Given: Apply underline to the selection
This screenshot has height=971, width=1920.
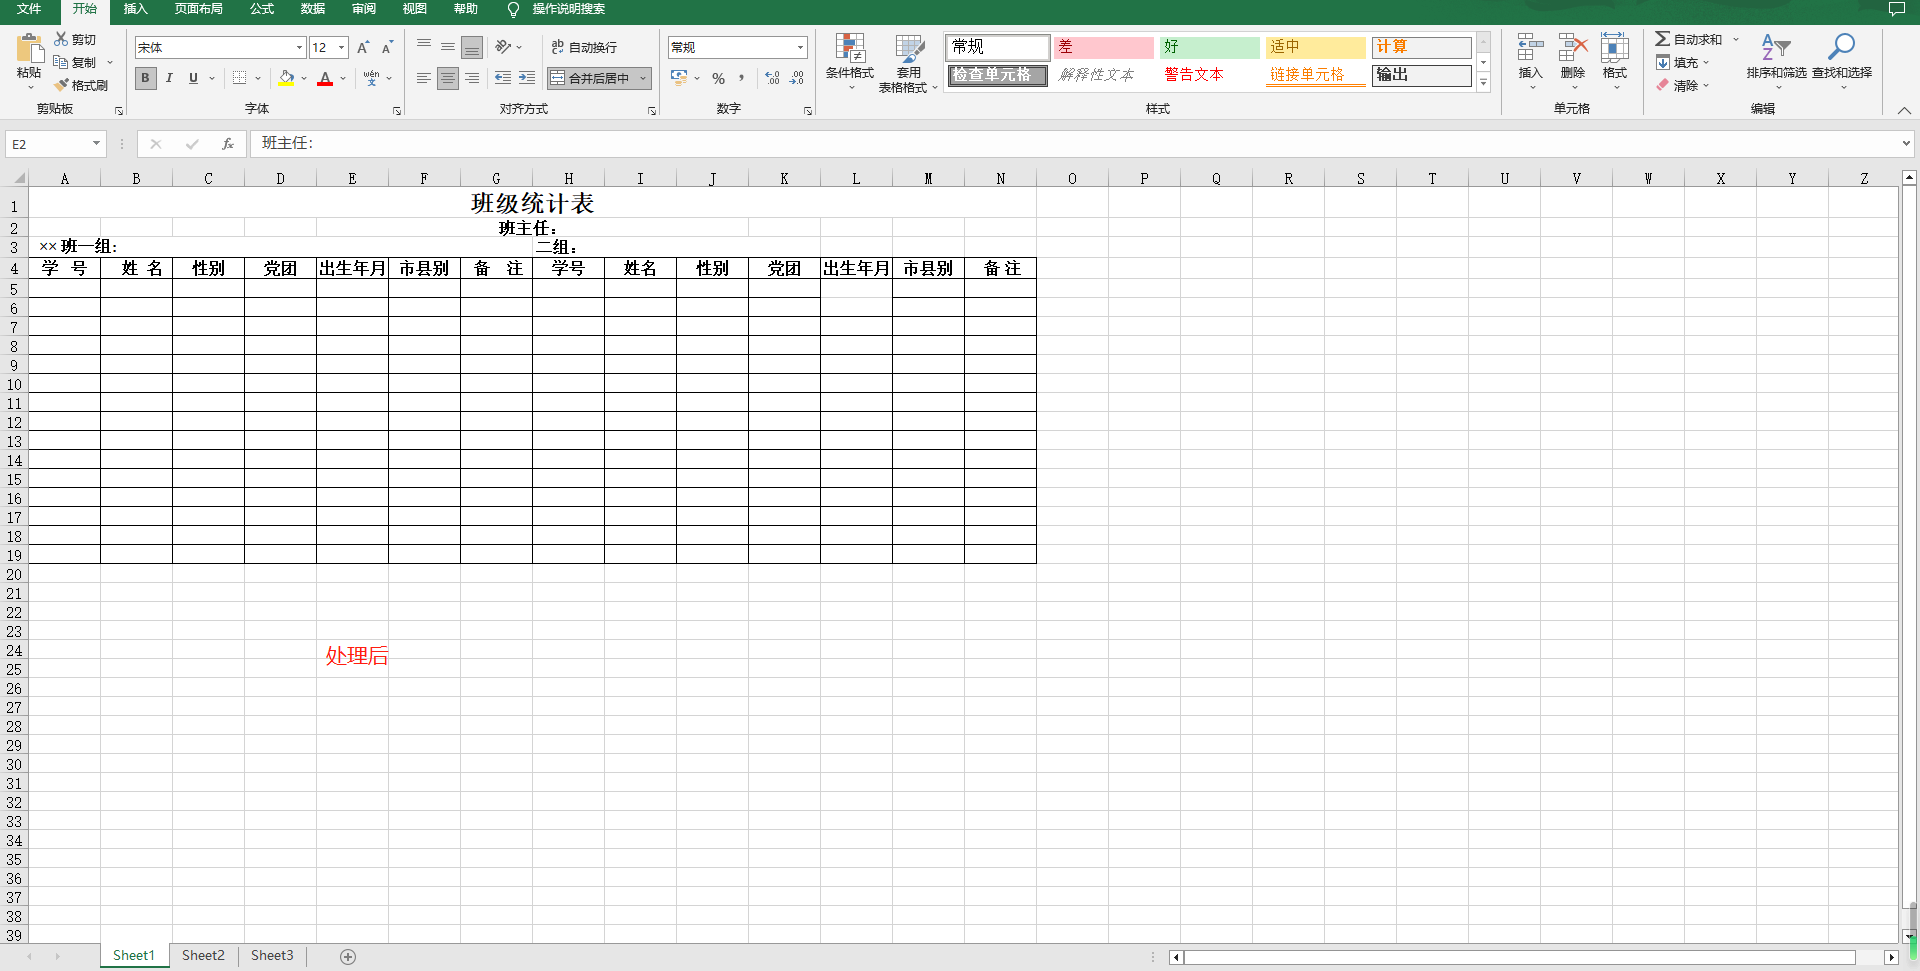Looking at the screenshot, I should coord(192,78).
